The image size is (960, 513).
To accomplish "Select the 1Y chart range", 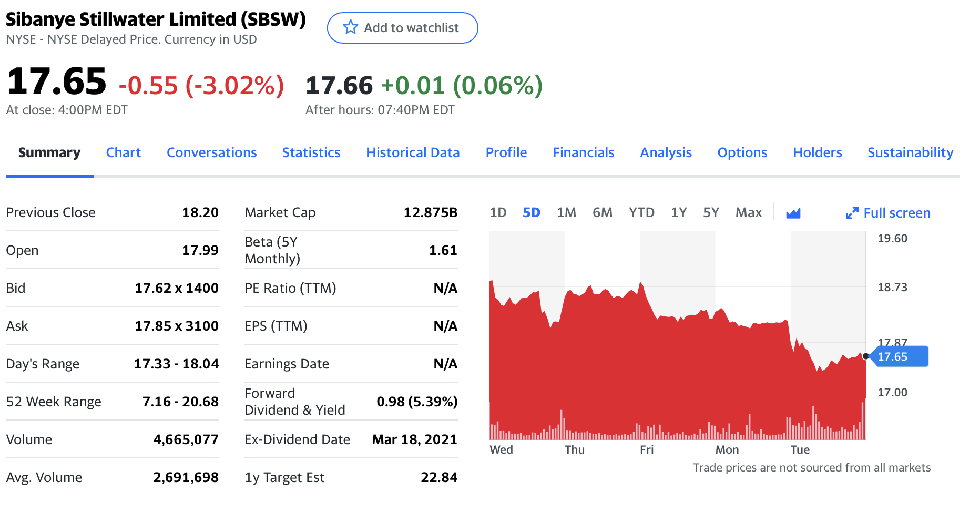I will point(678,212).
